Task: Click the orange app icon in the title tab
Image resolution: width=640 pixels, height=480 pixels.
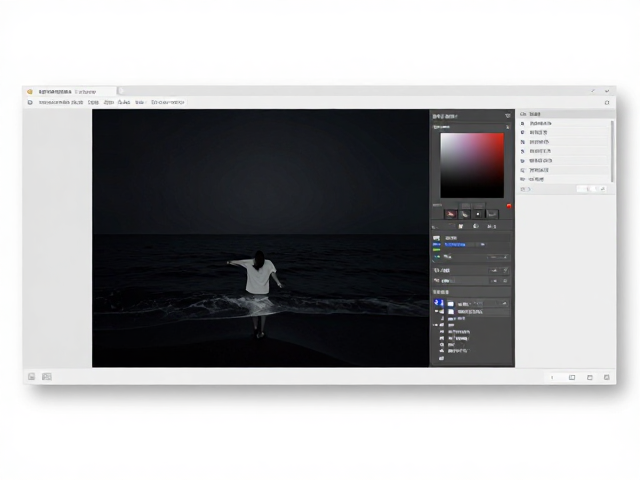Action: (x=30, y=92)
